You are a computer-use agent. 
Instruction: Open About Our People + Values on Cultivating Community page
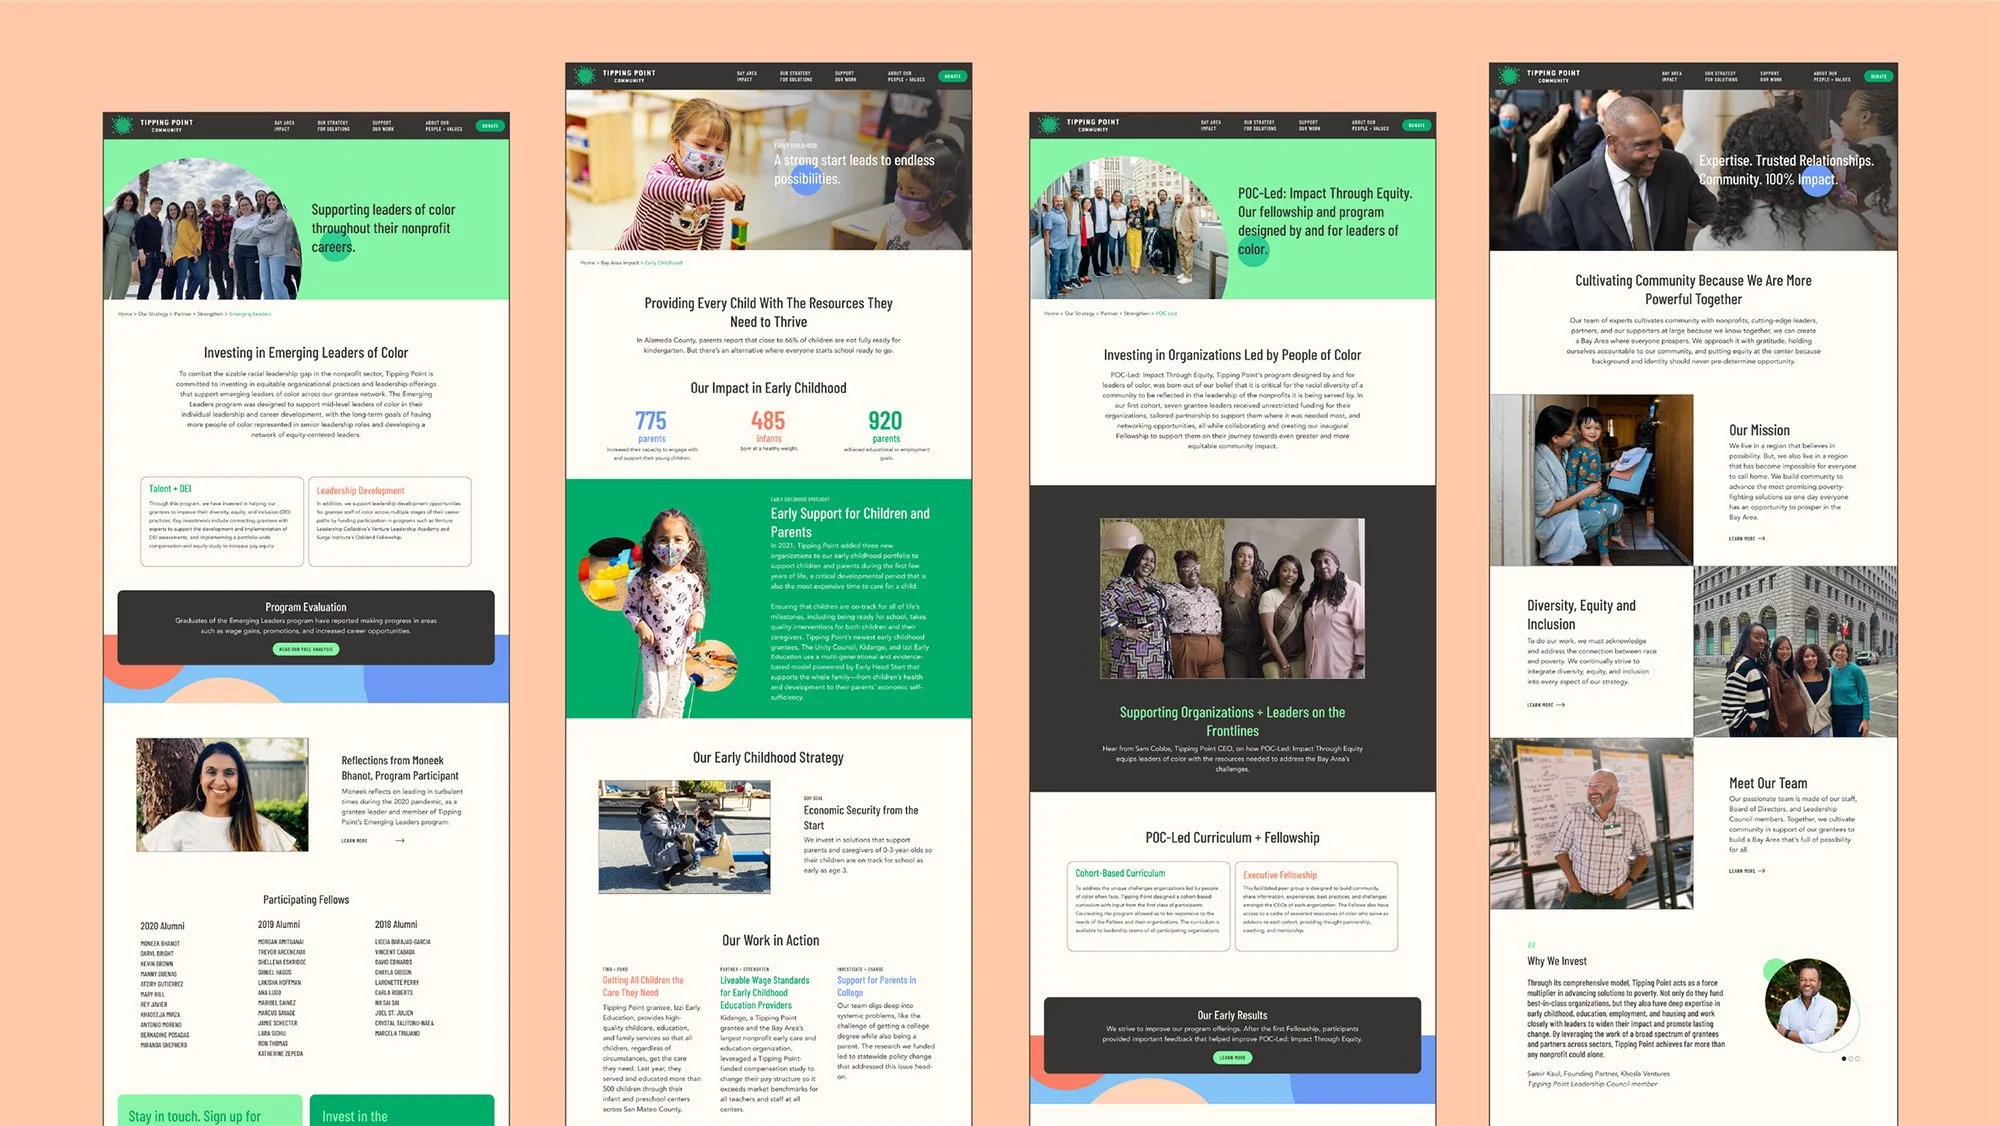(x=1831, y=76)
